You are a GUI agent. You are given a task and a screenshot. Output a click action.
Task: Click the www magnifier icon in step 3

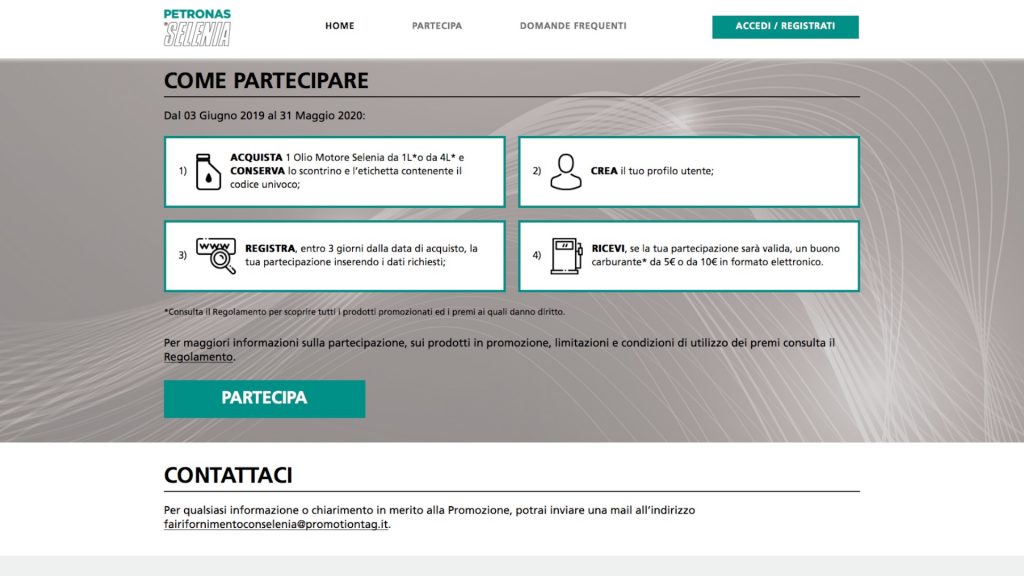click(216, 256)
